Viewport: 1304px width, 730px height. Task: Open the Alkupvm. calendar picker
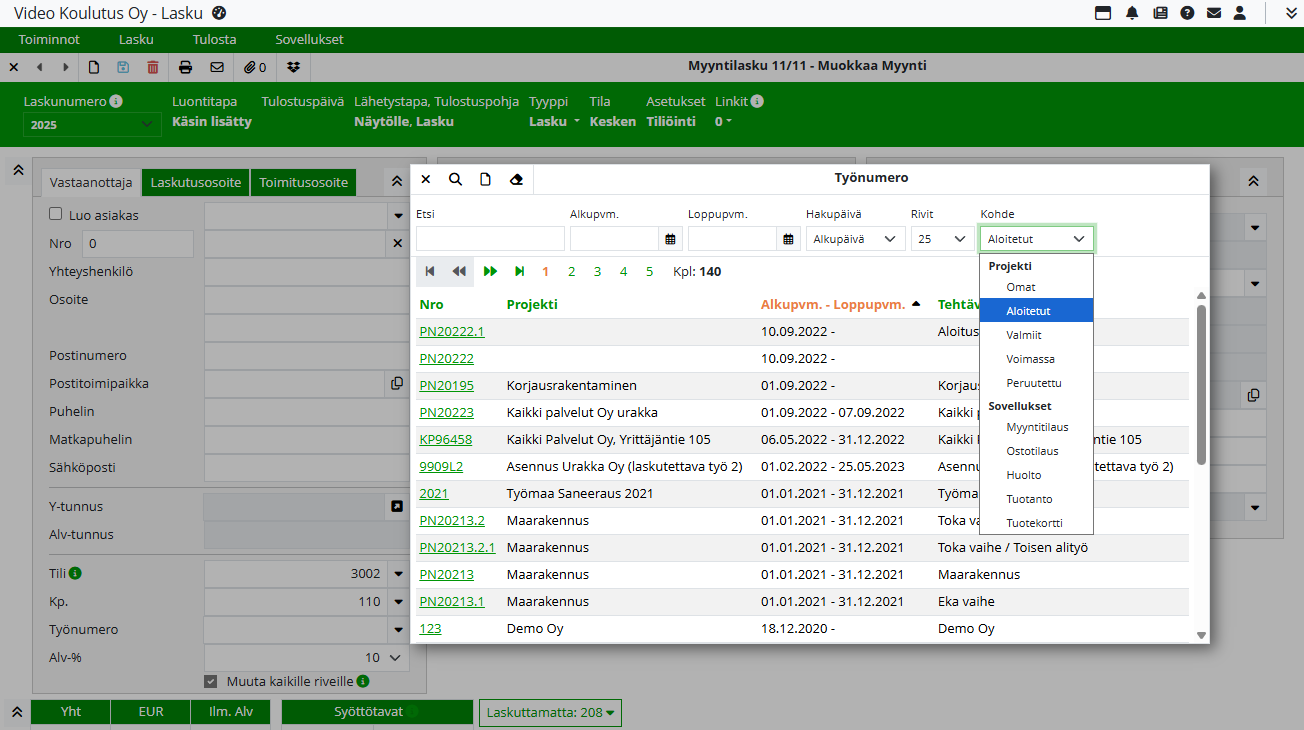point(670,239)
